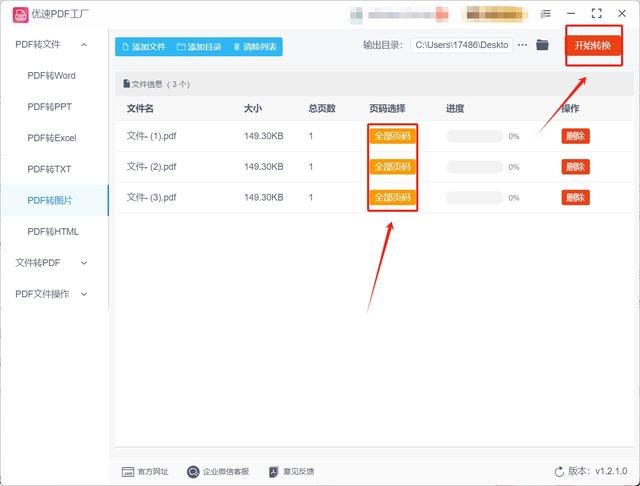Click the 添加文件 button
The height and width of the screenshot is (486, 640).
[144, 47]
